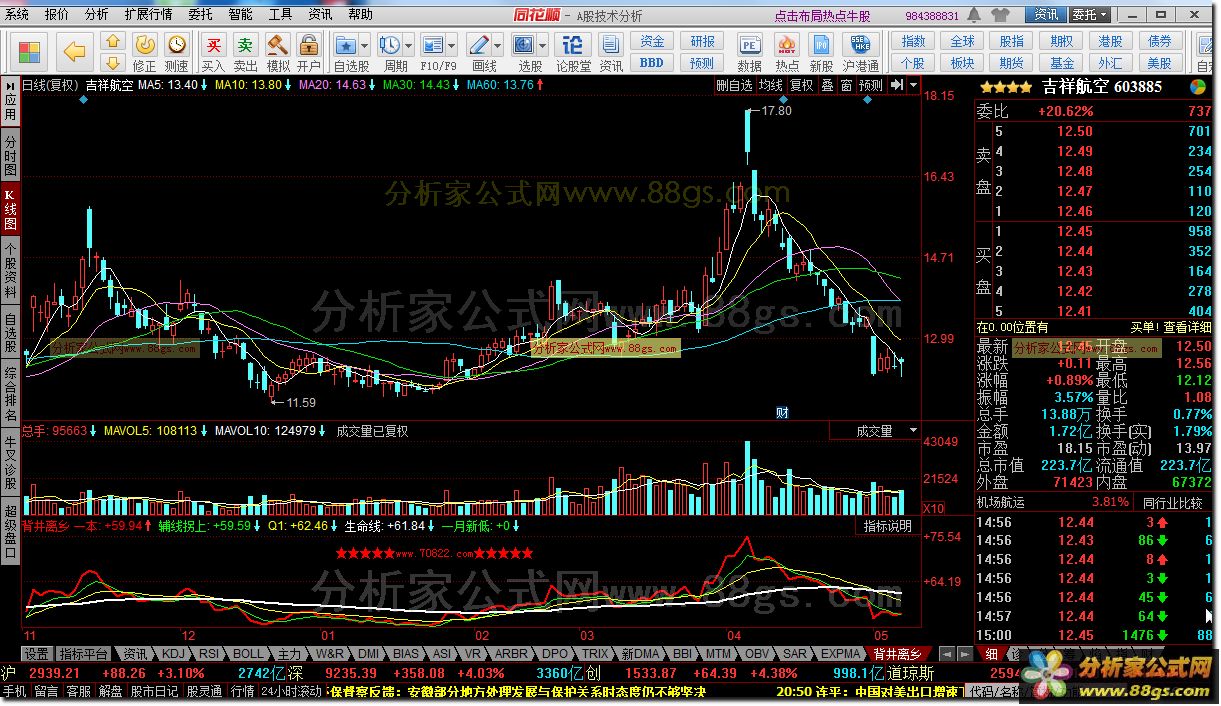Toggle the 叠 overlay option

point(827,85)
